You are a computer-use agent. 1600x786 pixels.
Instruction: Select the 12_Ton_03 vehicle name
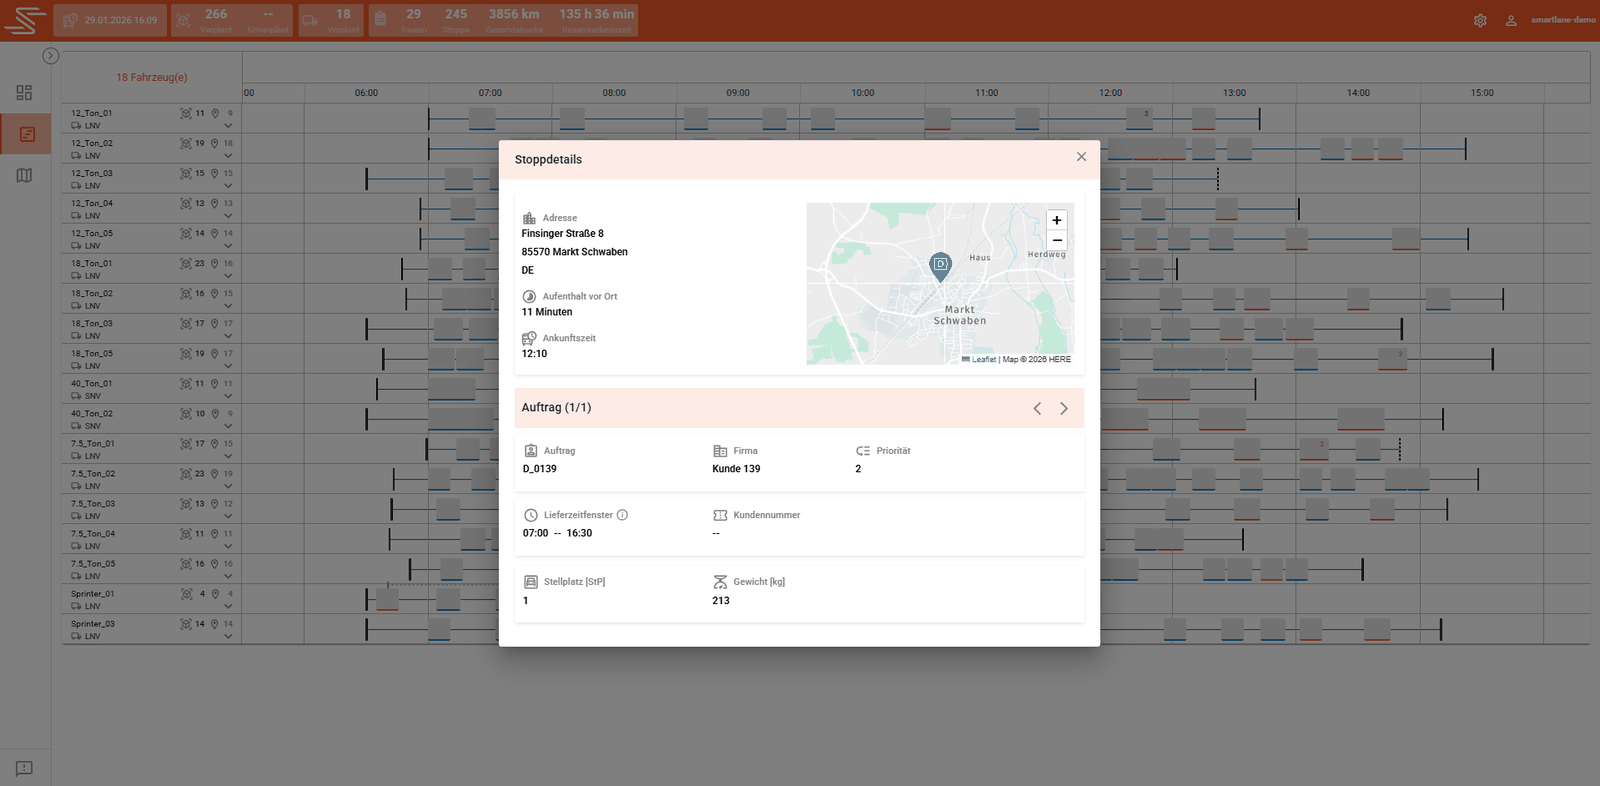coord(92,173)
